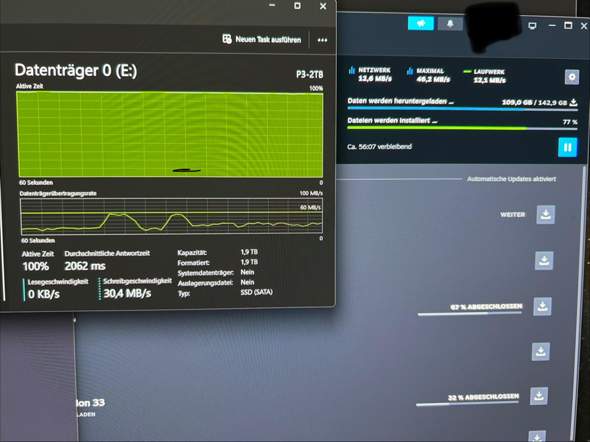This screenshot has height=442, width=590.
Task: Click the download icon beside WEITER
Action: (546, 215)
